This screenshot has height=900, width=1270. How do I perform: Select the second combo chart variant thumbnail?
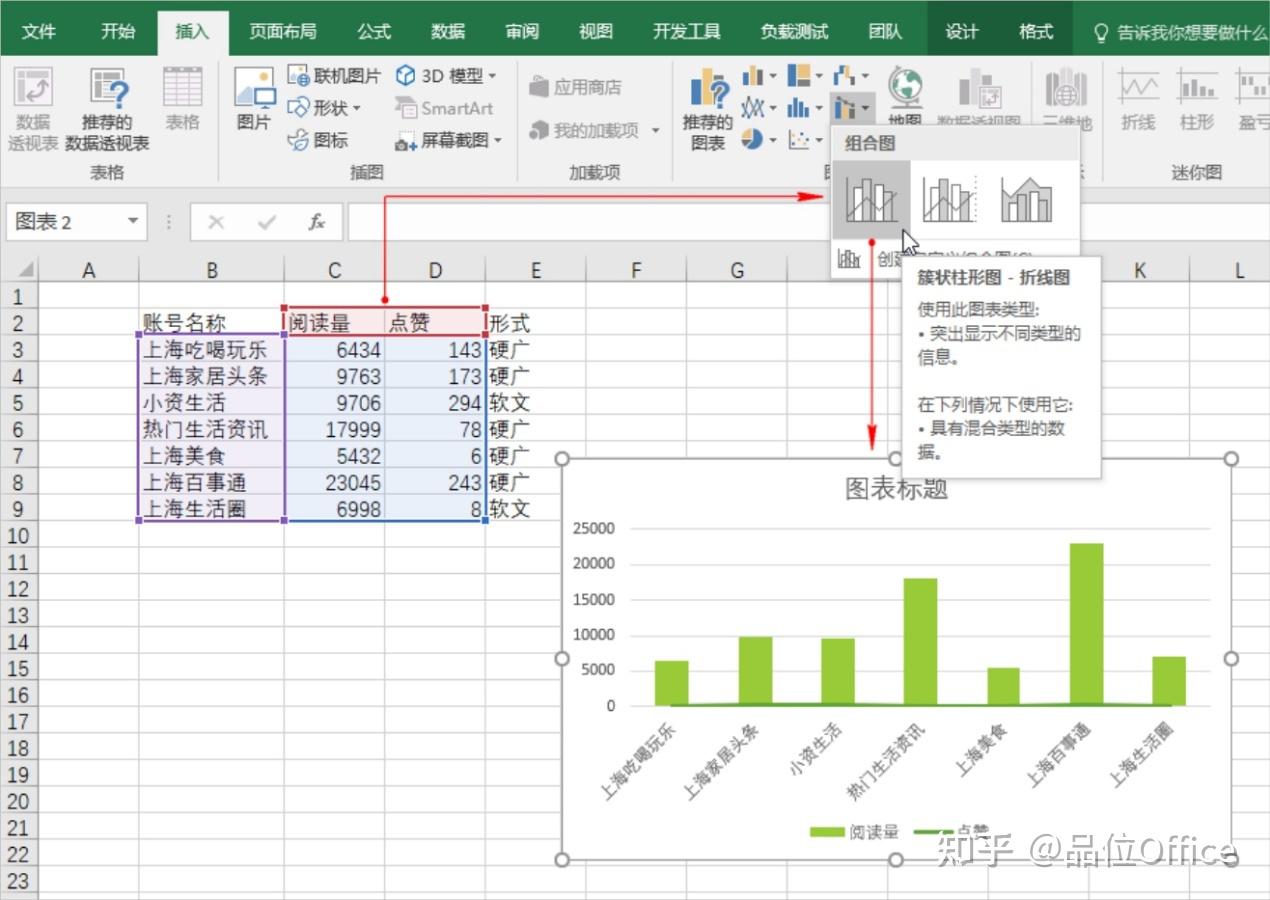(x=947, y=197)
